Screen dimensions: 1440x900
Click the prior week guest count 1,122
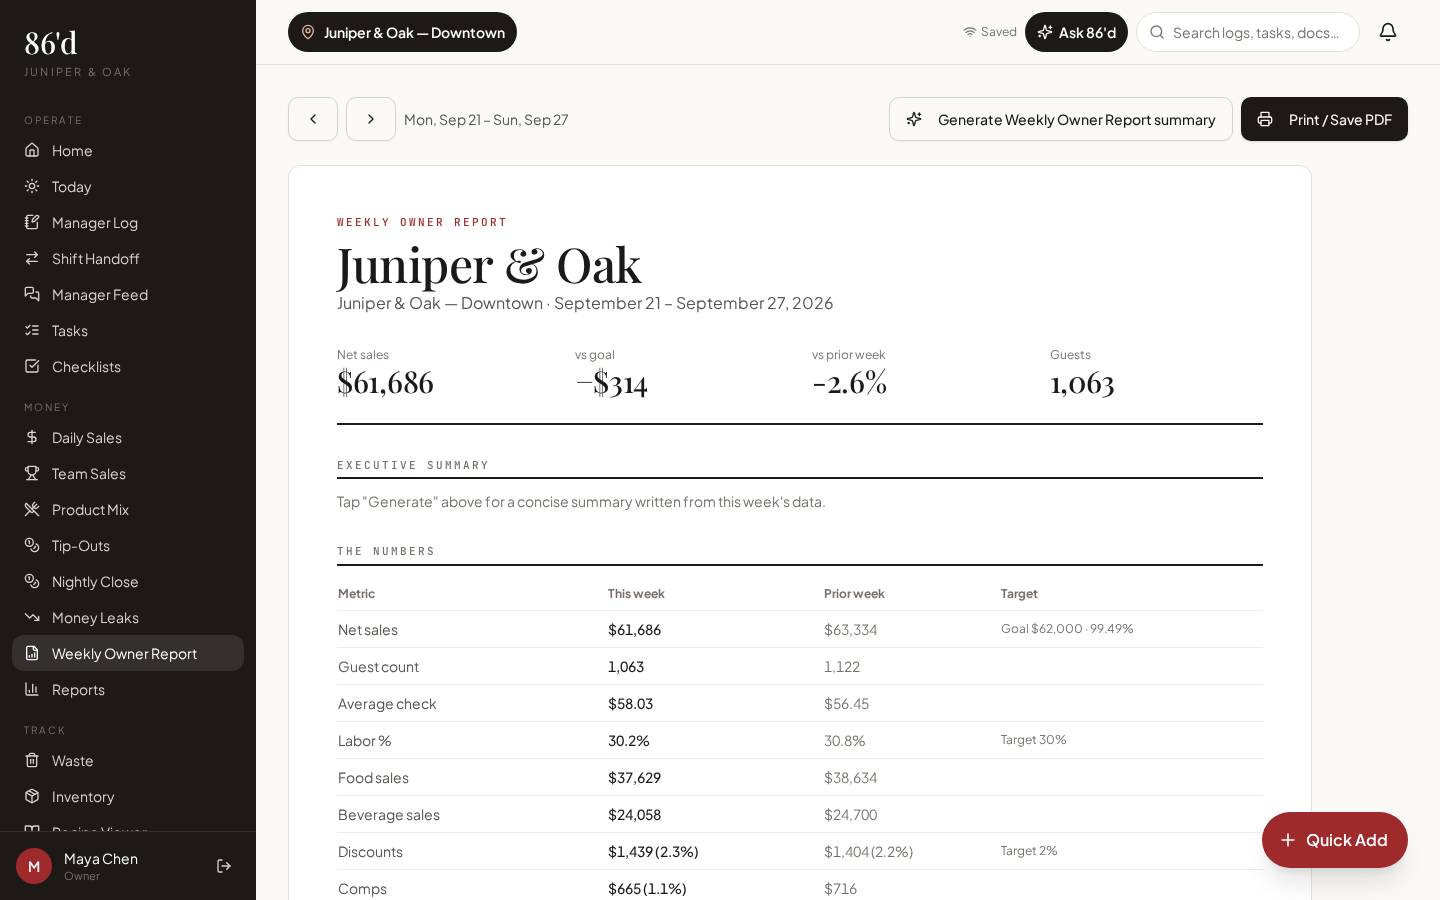pos(842,666)
